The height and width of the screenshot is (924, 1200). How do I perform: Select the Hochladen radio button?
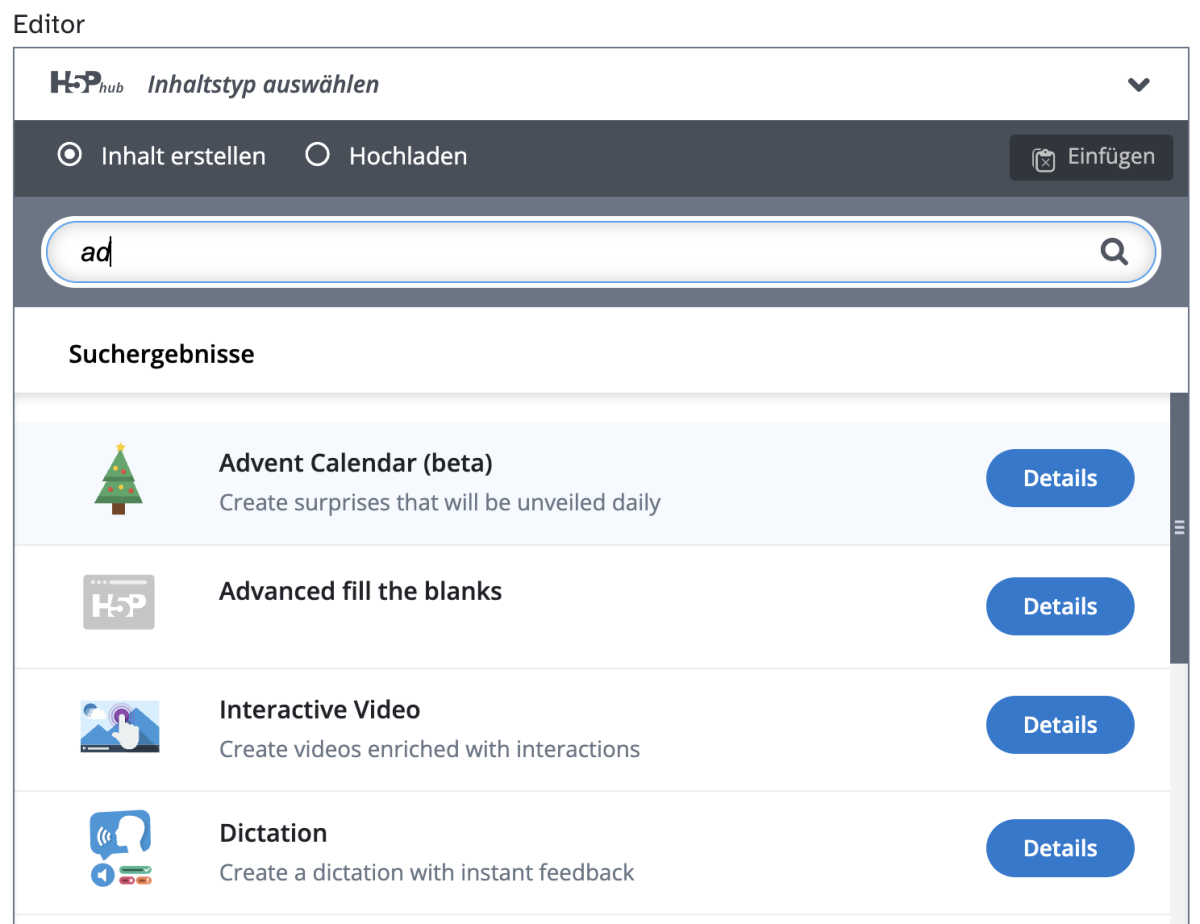click(318, 156)
